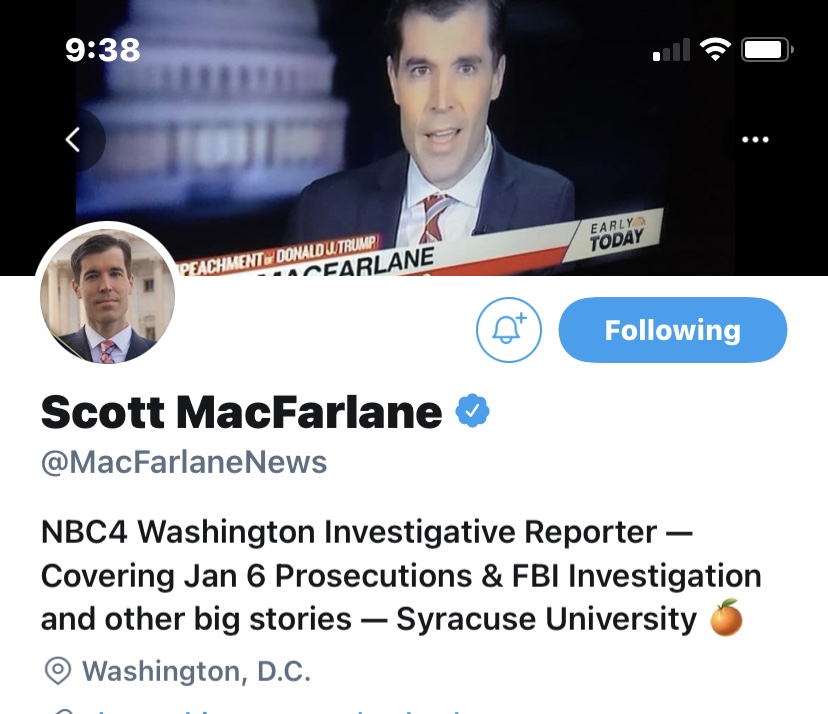Tap the location pin icon
828x714 pixels.
58,670
